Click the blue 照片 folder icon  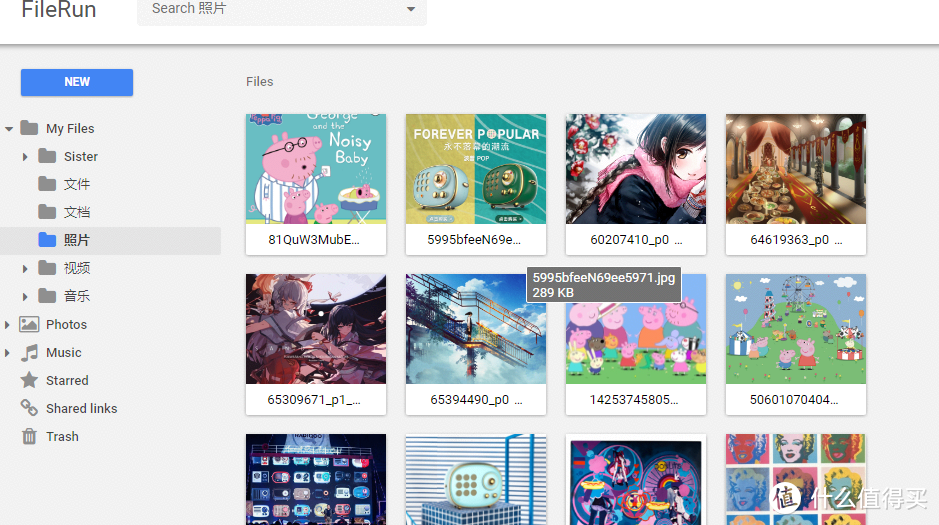point(47,239)
